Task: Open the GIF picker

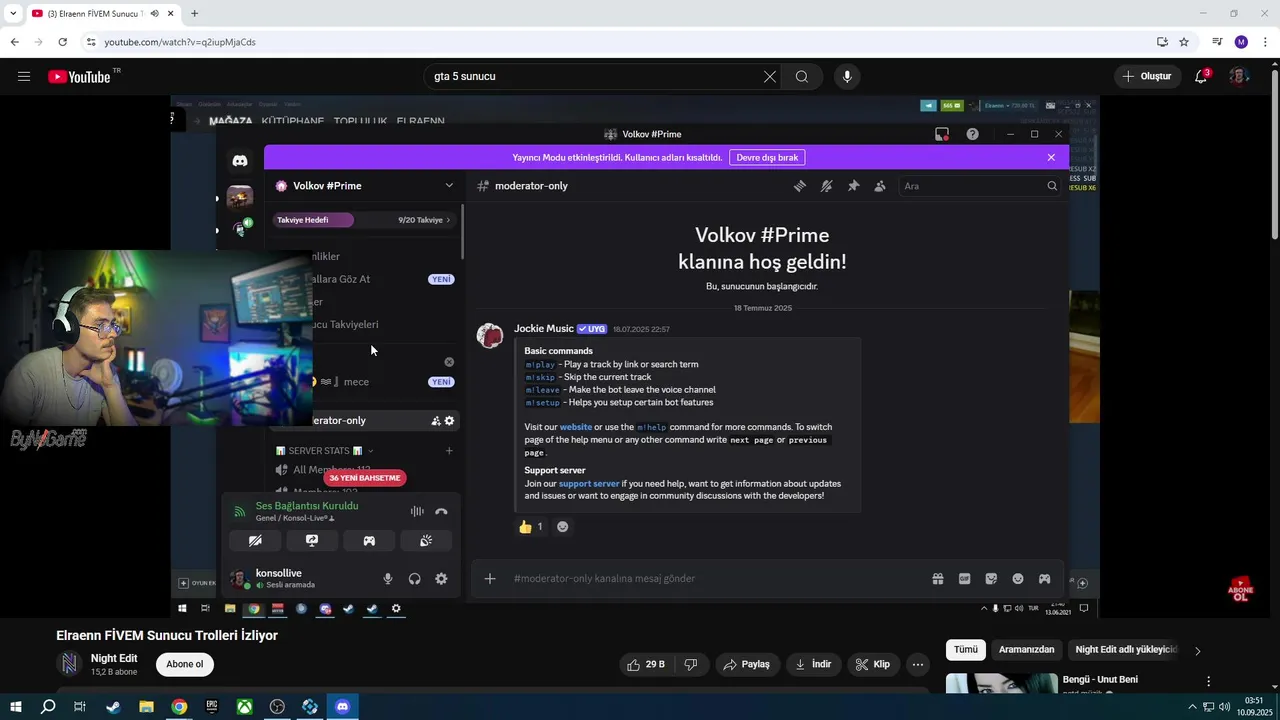Action: point(965,579)
